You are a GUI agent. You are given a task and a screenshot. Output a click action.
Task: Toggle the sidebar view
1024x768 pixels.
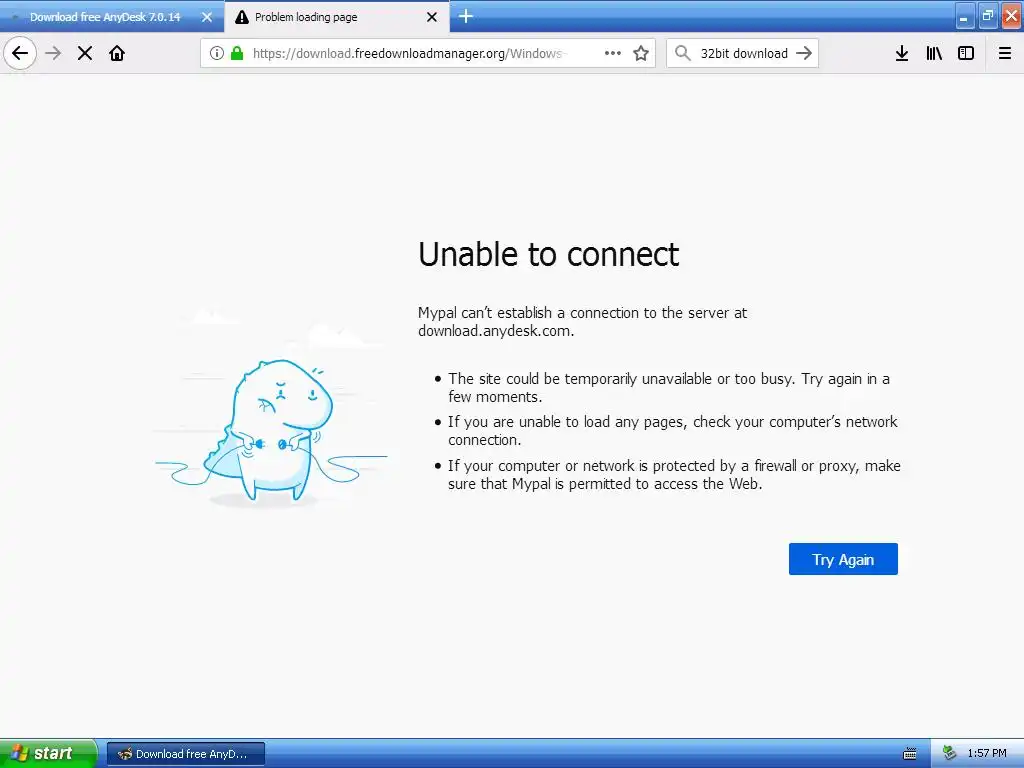click(966, 53)
